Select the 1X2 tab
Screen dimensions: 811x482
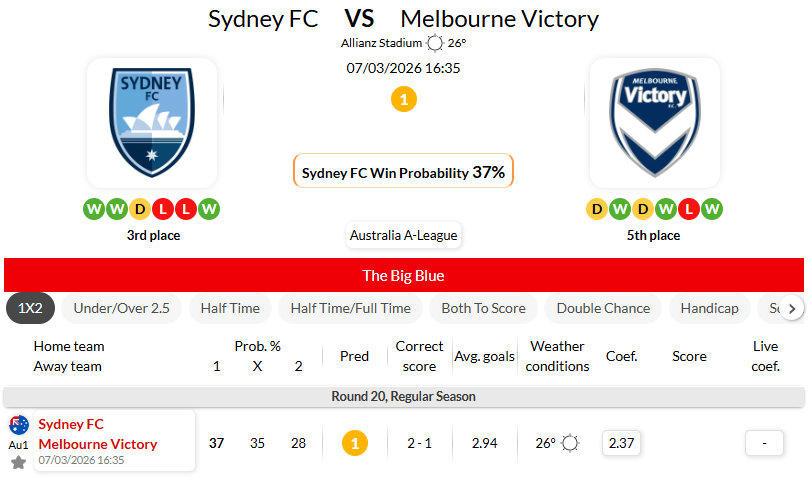(x=30, y=308)
